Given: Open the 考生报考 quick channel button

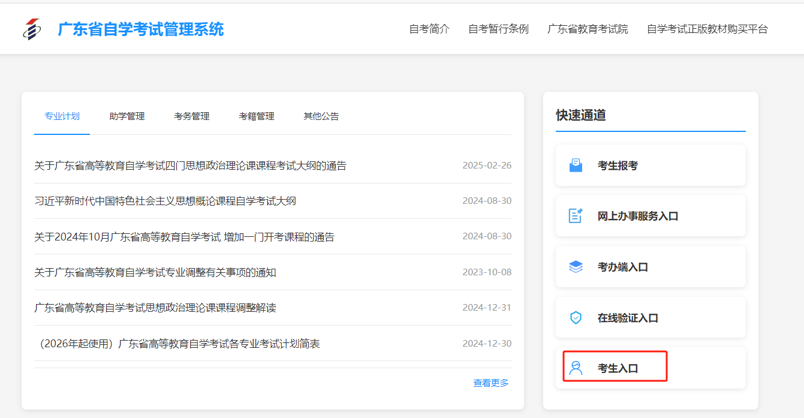Looking at the screenshot, I should [x=651, y=165].
